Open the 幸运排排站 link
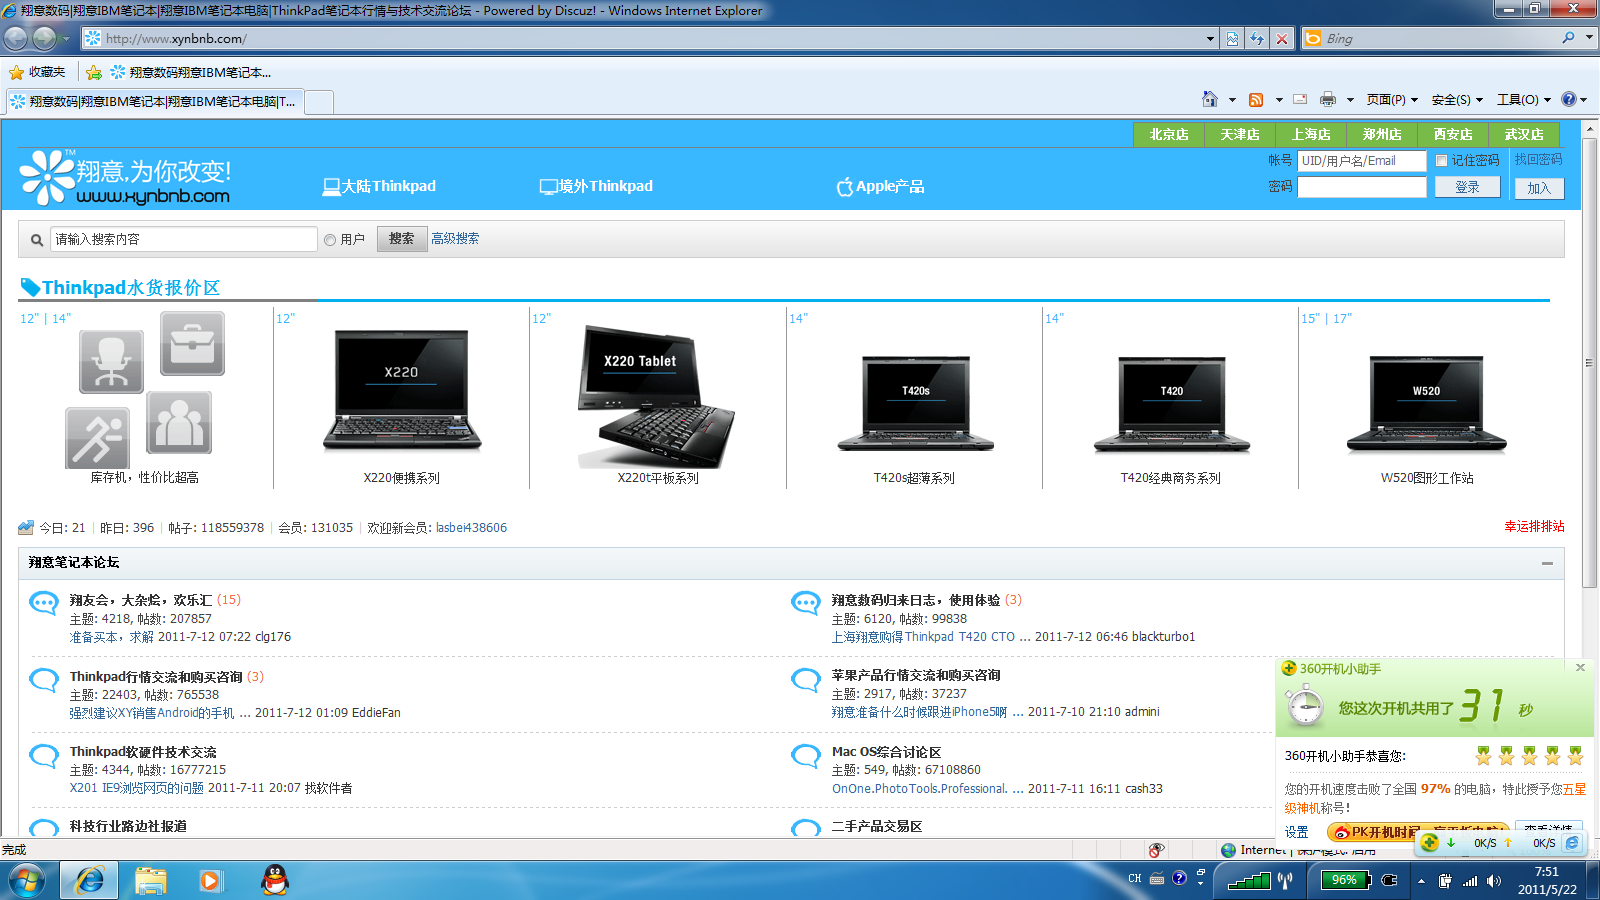This screenshot has height=900, width=1600. (x=1534, y=526)
